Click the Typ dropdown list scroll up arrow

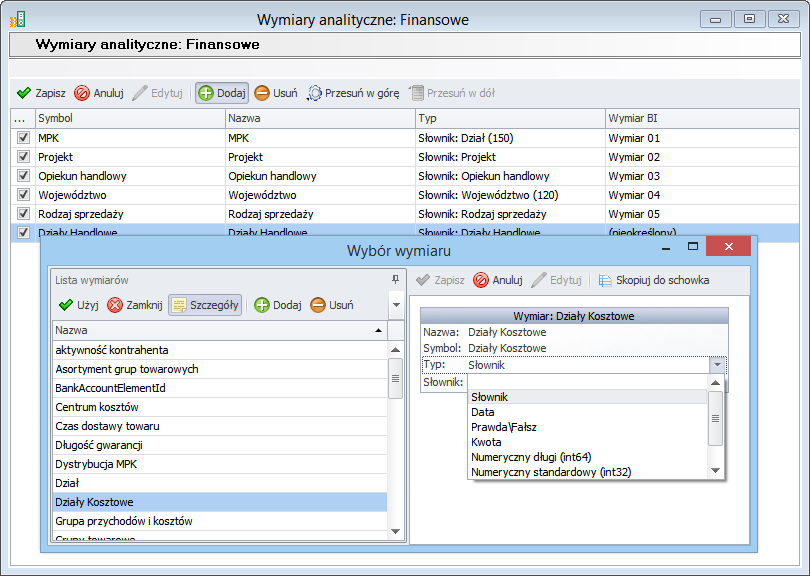(x=715, y=383)
